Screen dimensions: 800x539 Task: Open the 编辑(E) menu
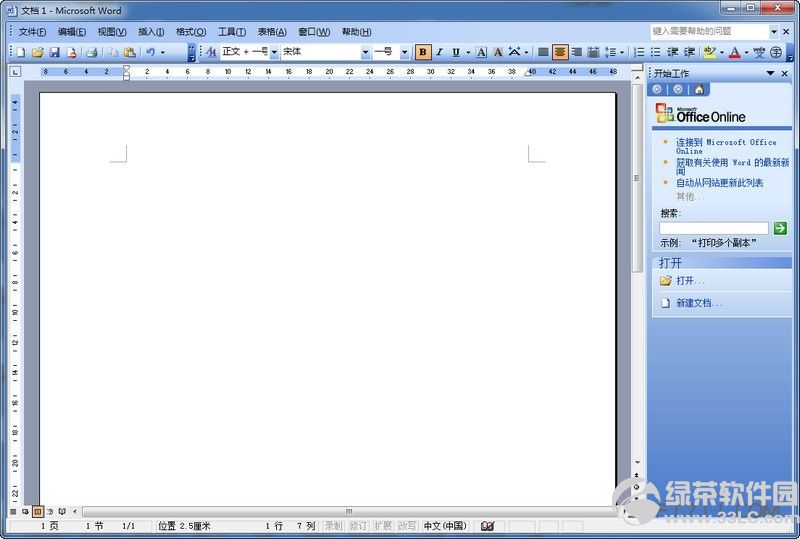[72, 32]
